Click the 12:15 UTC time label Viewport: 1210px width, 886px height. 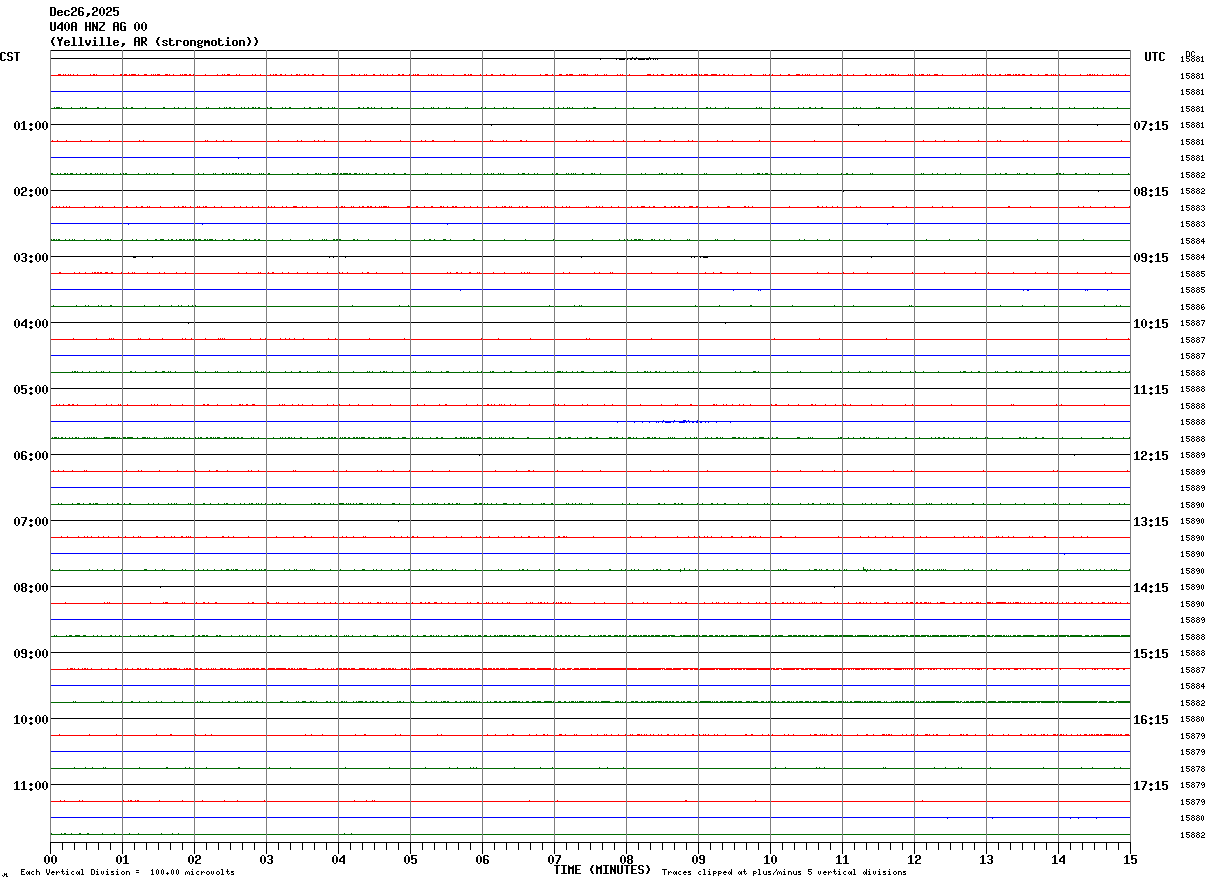tap(1150, 456)
